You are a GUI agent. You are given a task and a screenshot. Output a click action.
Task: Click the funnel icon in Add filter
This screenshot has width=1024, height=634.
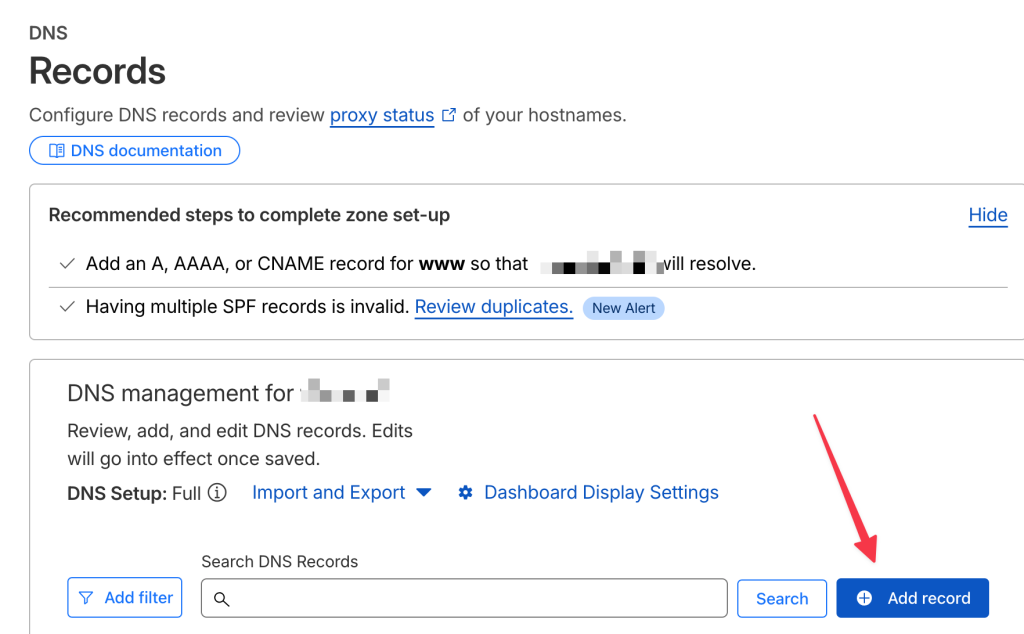click(x=87, y=598)
